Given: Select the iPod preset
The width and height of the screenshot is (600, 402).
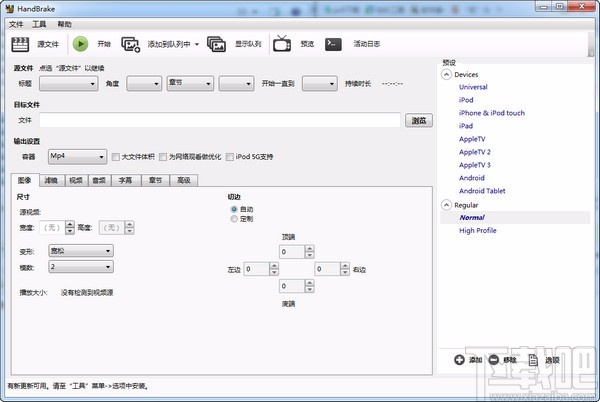Looking at the screenshot, I should [466, 100].
